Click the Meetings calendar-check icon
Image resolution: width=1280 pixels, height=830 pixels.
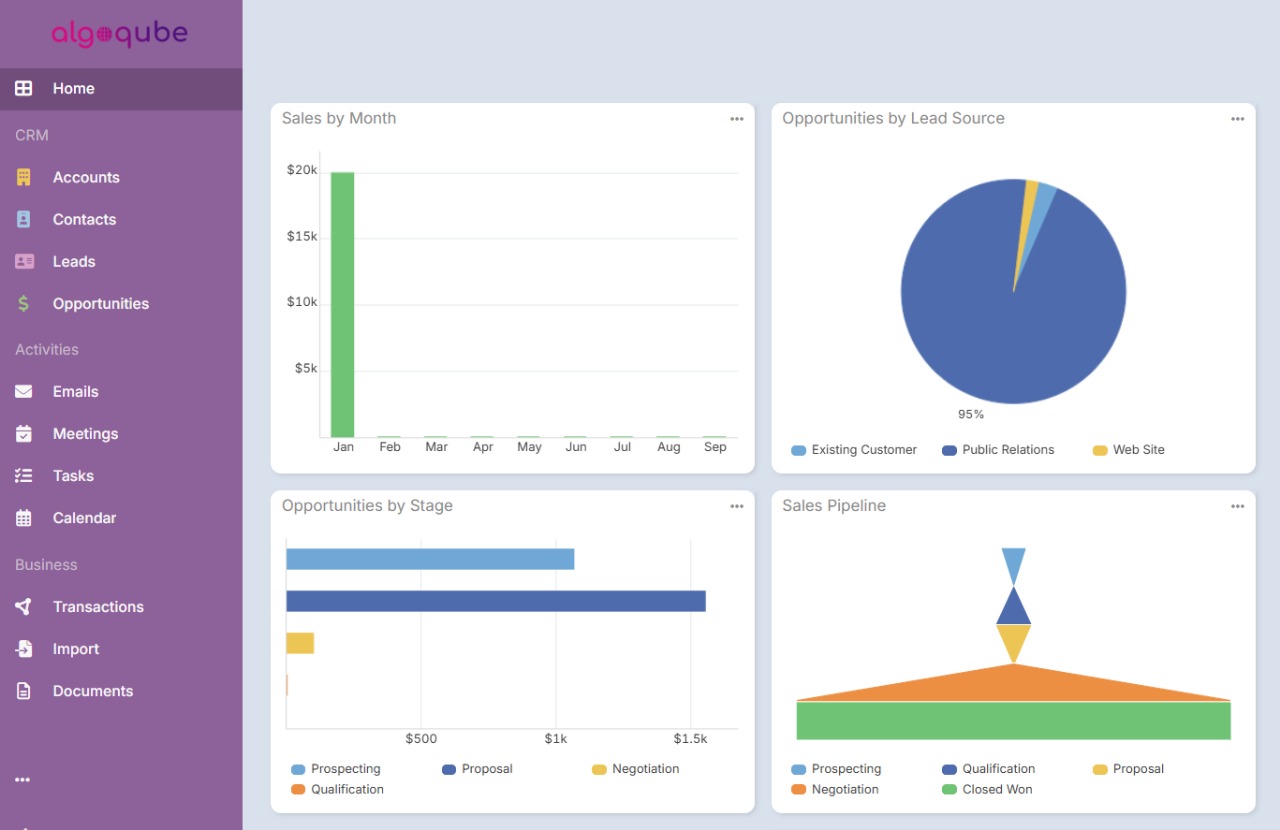24,433
